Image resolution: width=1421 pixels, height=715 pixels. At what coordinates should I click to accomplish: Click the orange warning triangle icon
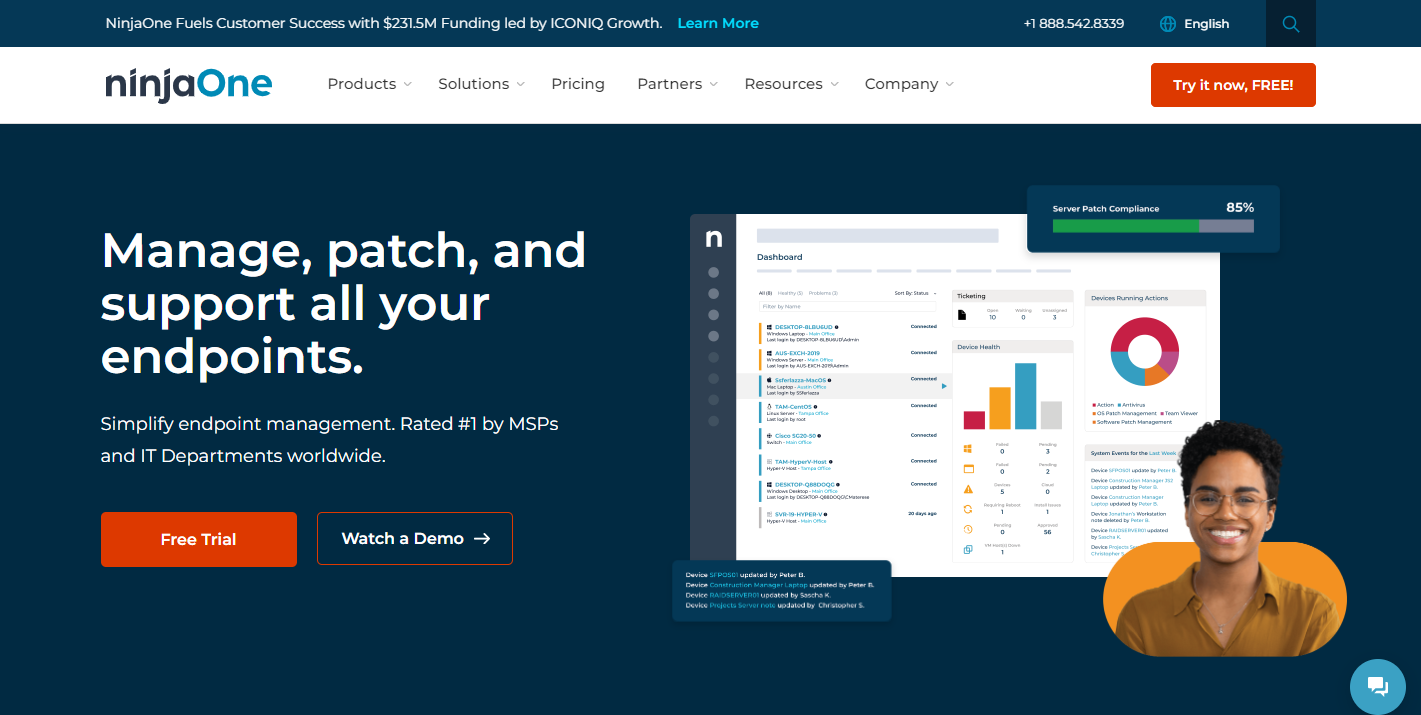point(968,489)
